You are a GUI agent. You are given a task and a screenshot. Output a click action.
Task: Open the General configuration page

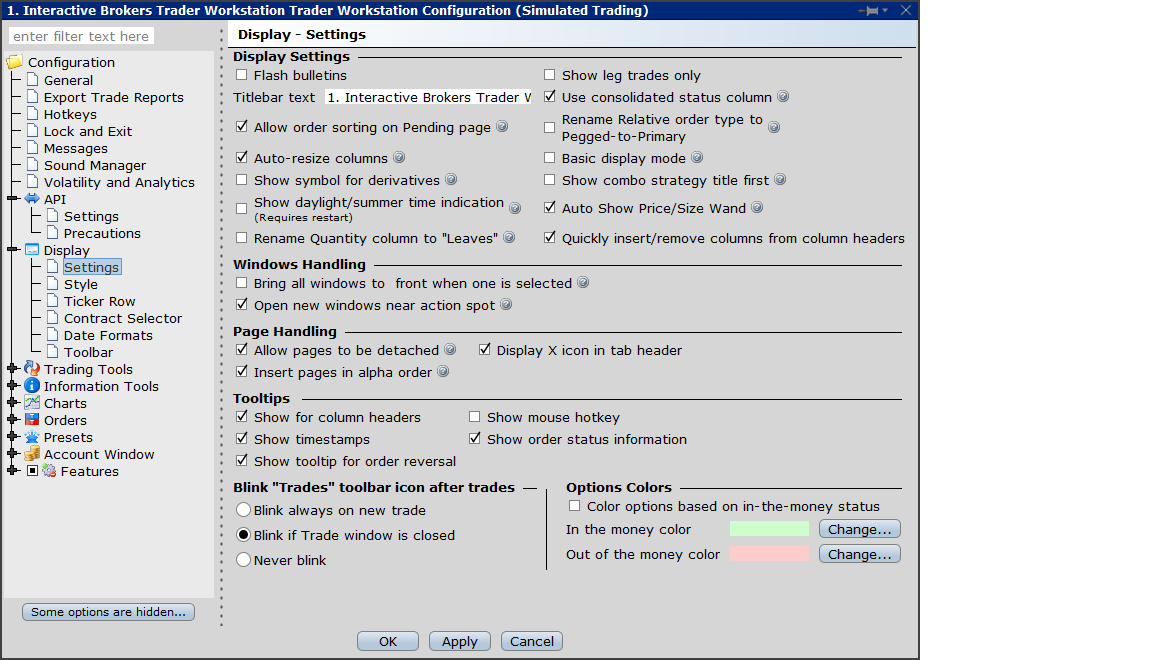click(68, 80)
